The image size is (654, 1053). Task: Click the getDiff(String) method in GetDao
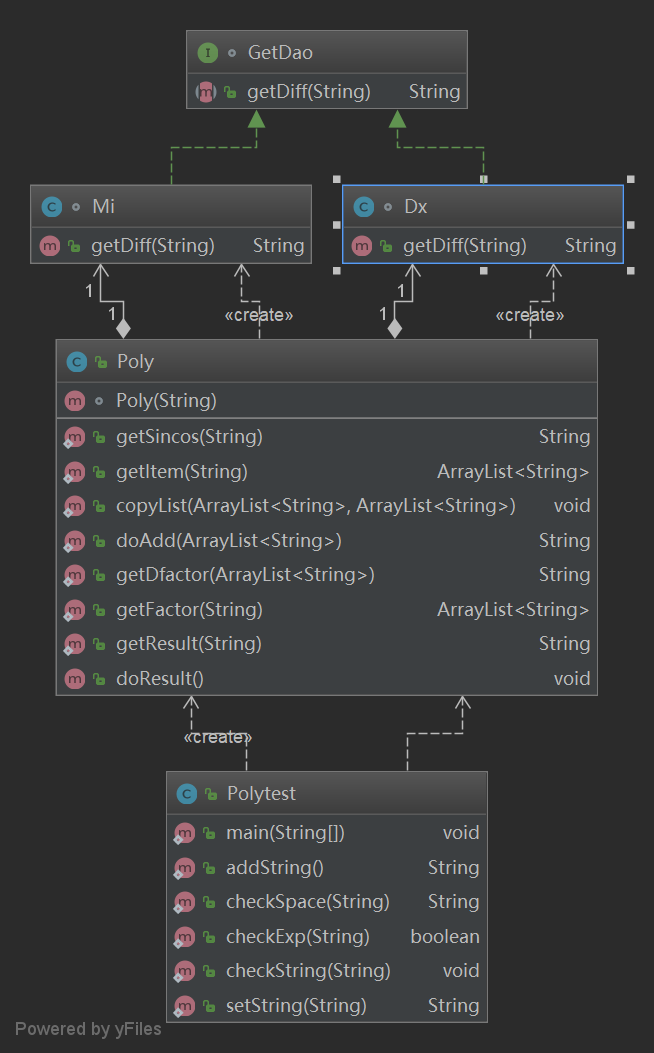(308, 92)
